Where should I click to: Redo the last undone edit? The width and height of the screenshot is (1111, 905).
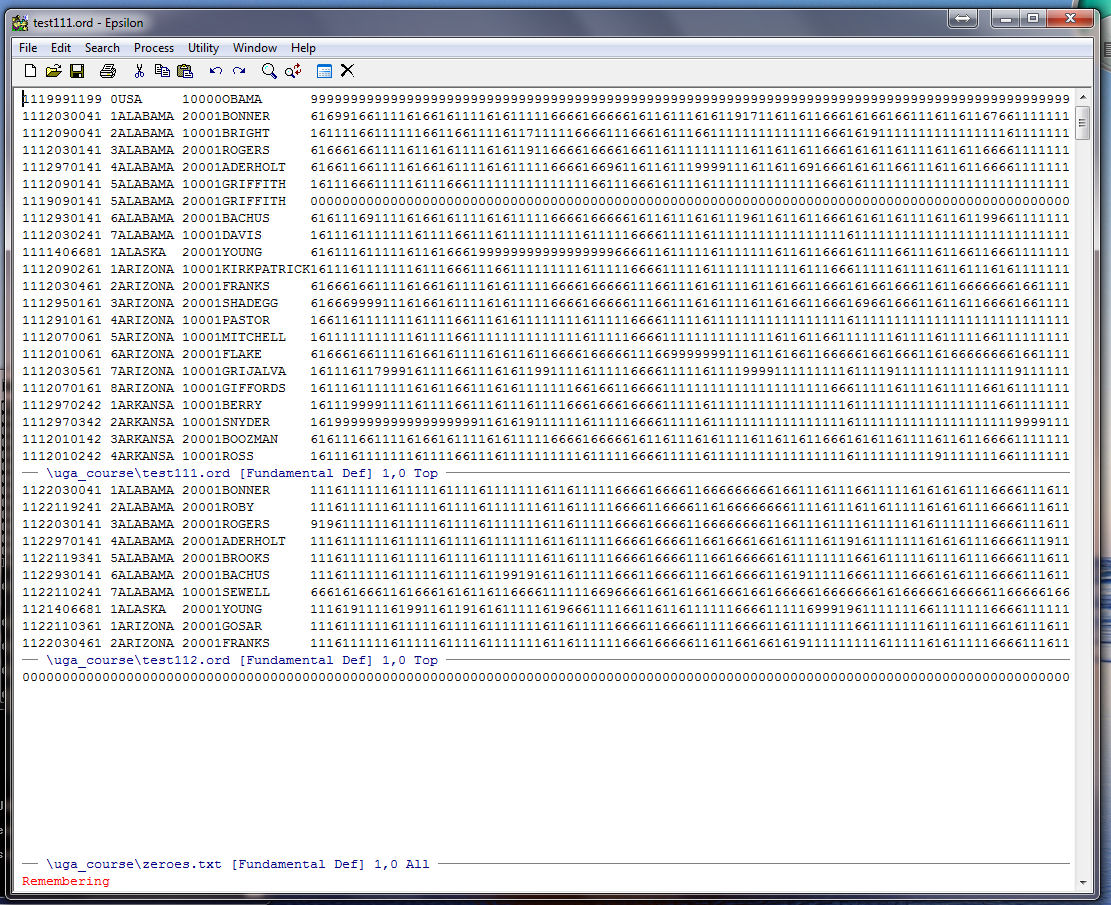point(239,71)
